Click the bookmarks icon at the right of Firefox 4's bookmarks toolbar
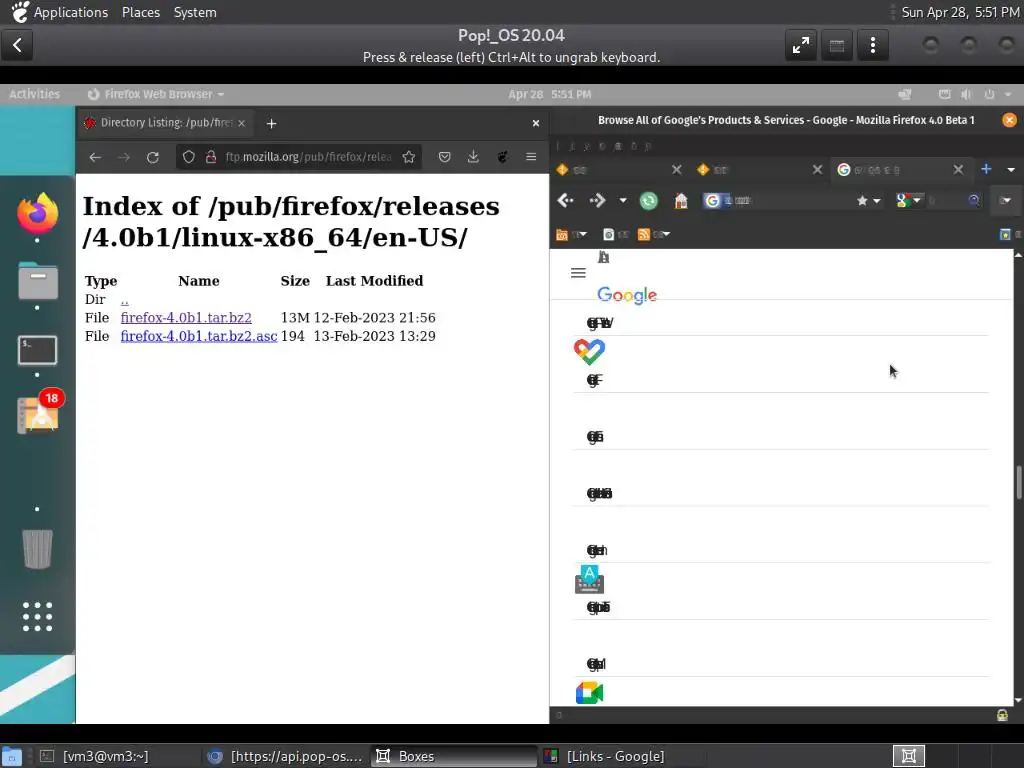Image resolution: width=1024 pixels, height=768 pixels. pos(1006,234)
